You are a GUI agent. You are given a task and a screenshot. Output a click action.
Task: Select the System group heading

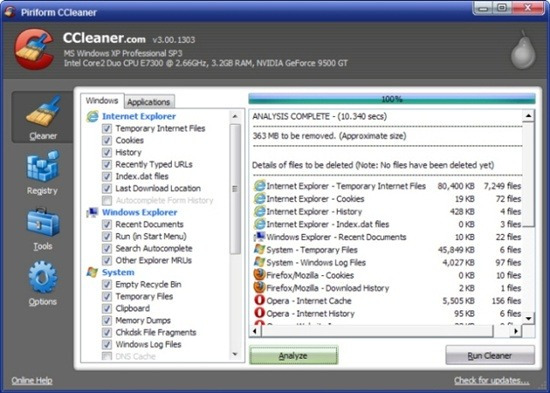(118, 272)
